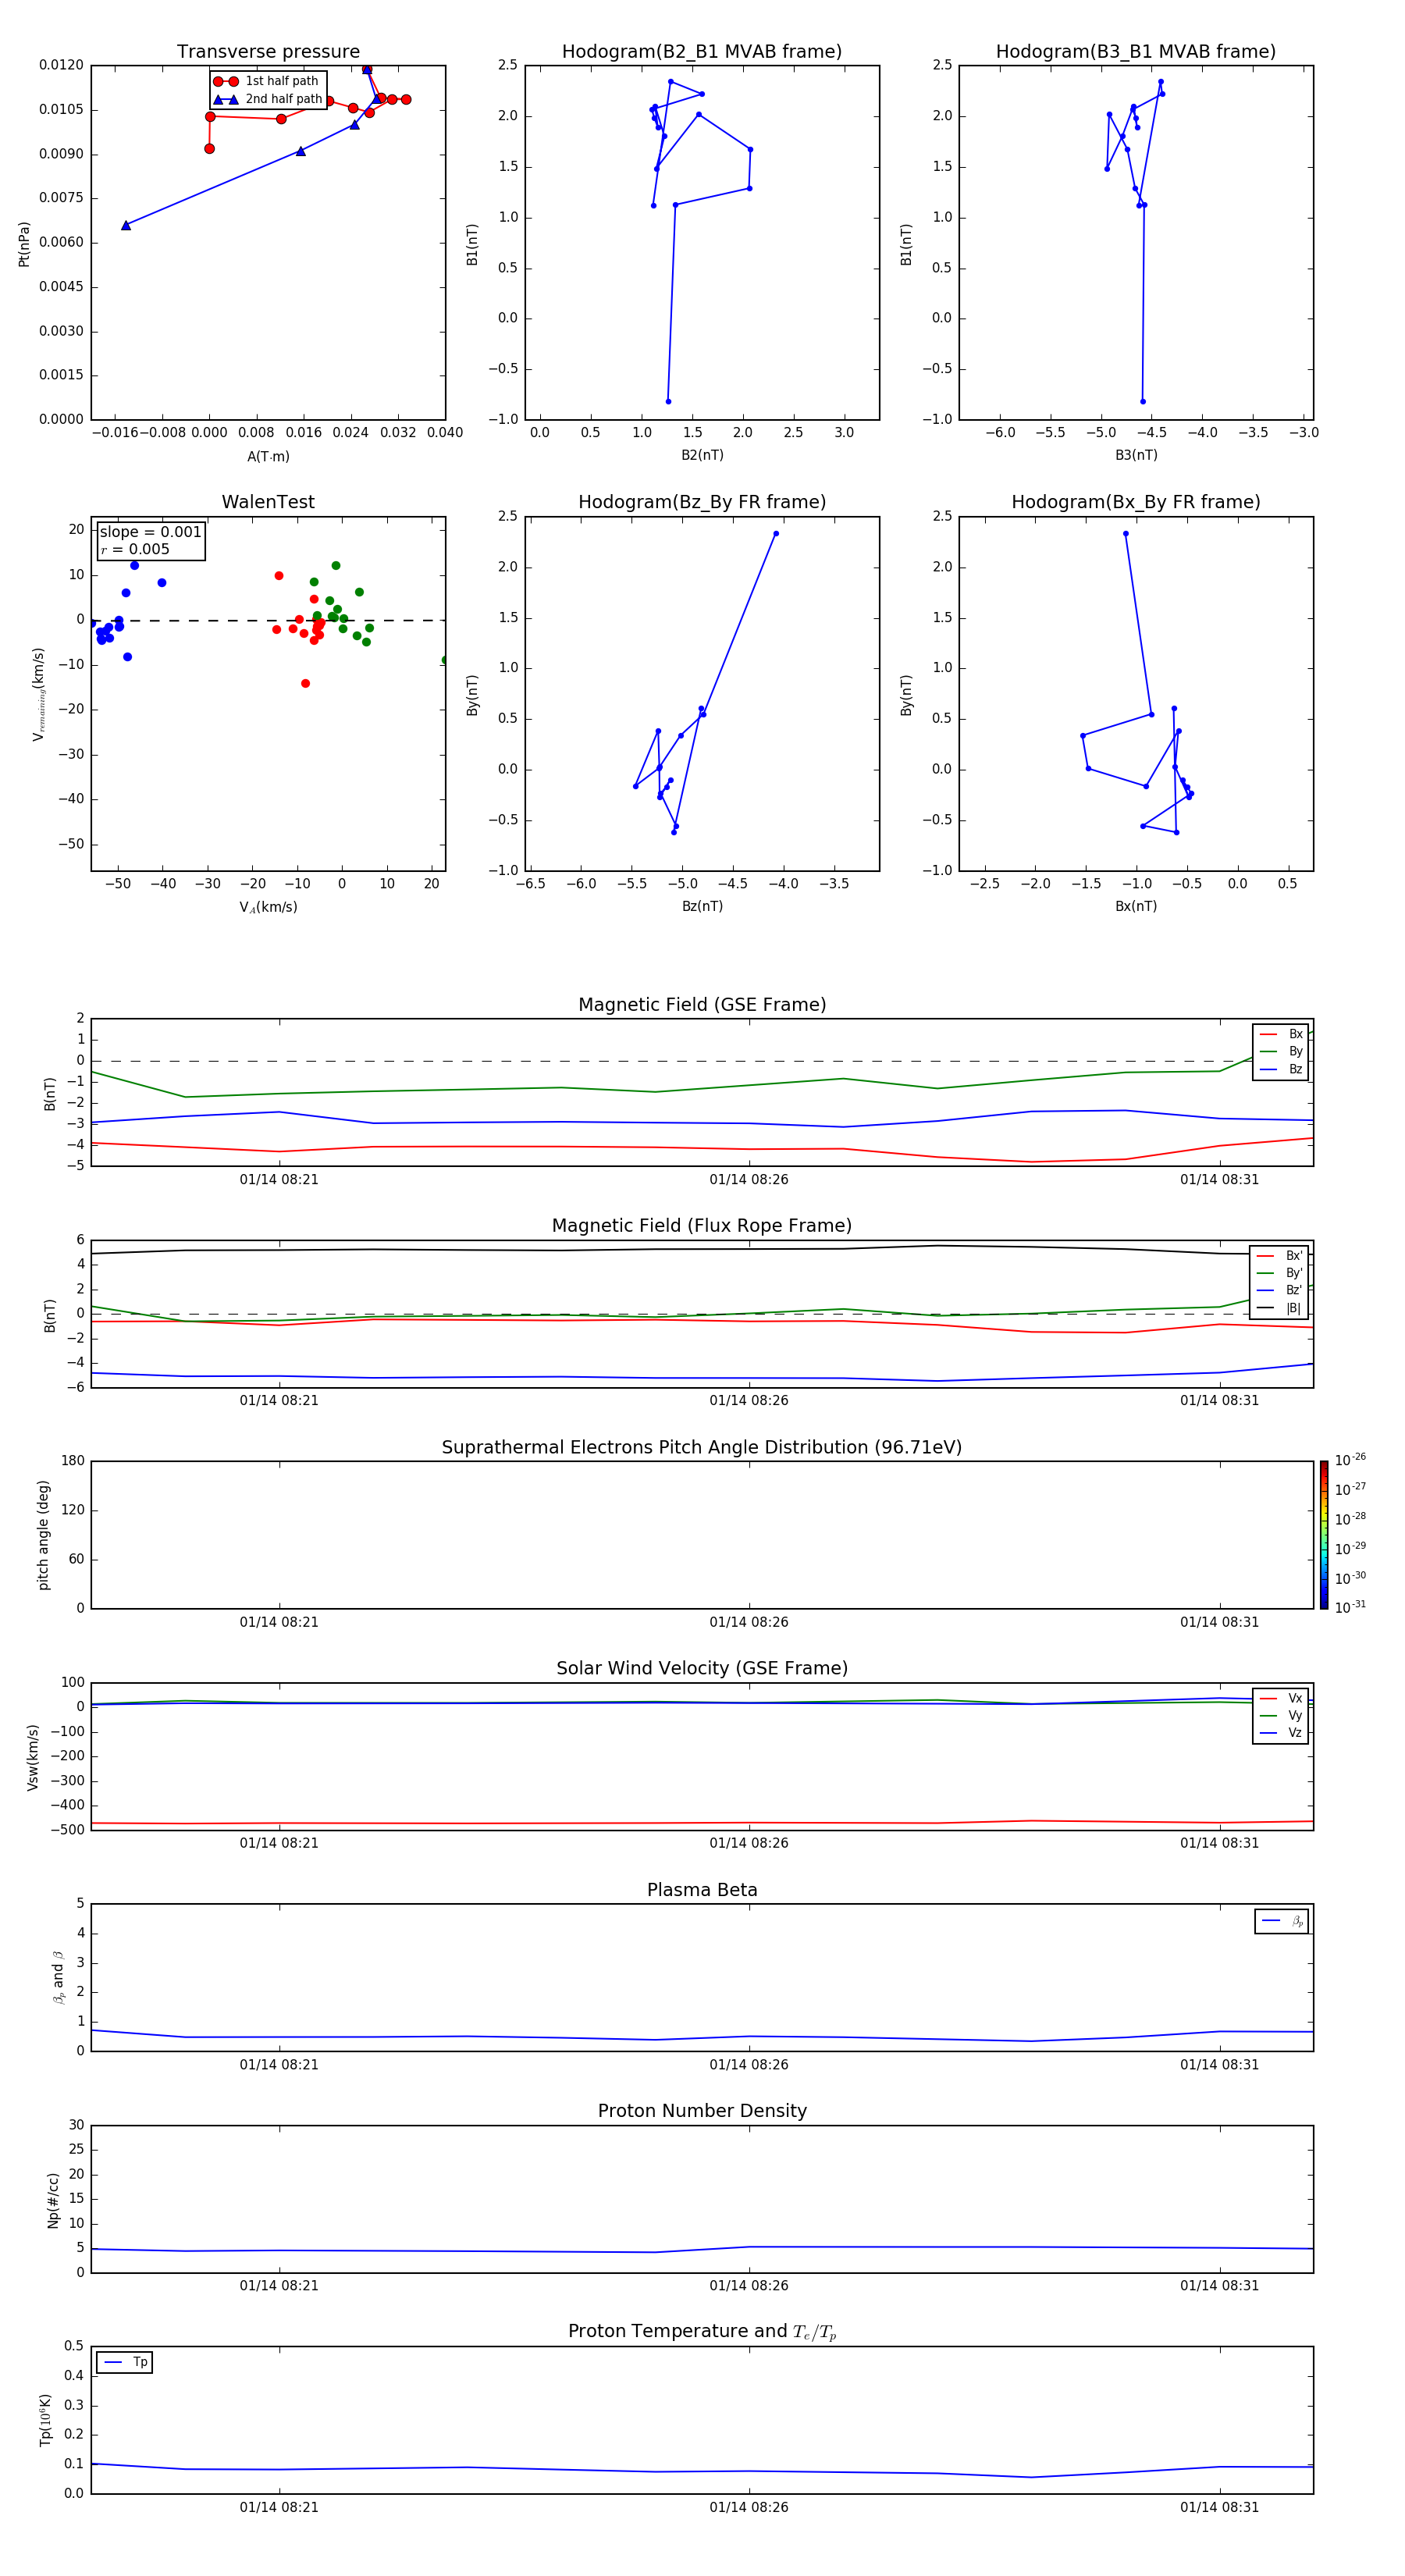
Task: Select the 'Hodogram(B2_B1 MVAB frame)' title
Action: 702,52
